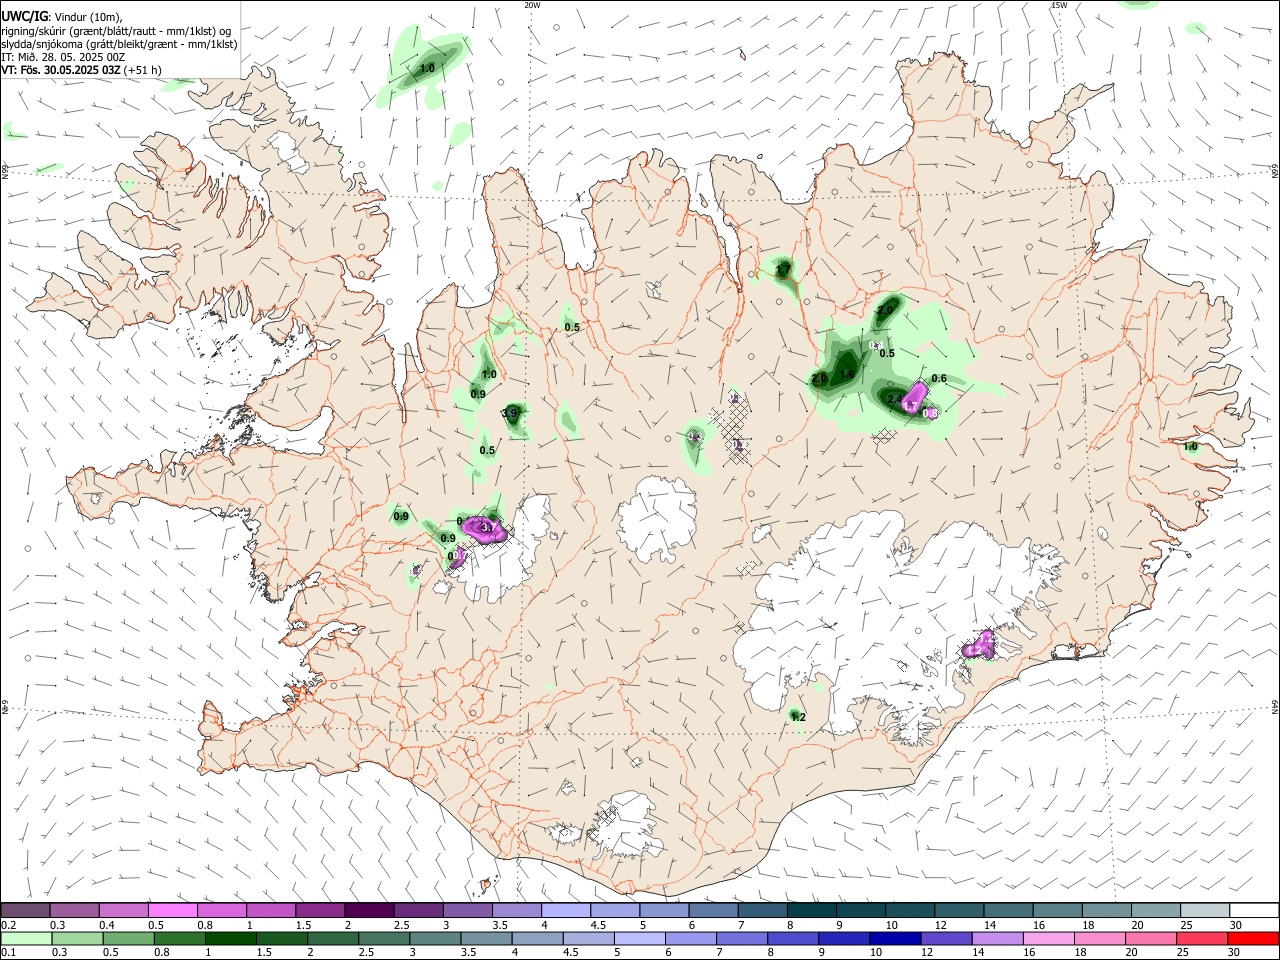Pick bottom scale swatch between 20 and 25

click(1153, 938)
